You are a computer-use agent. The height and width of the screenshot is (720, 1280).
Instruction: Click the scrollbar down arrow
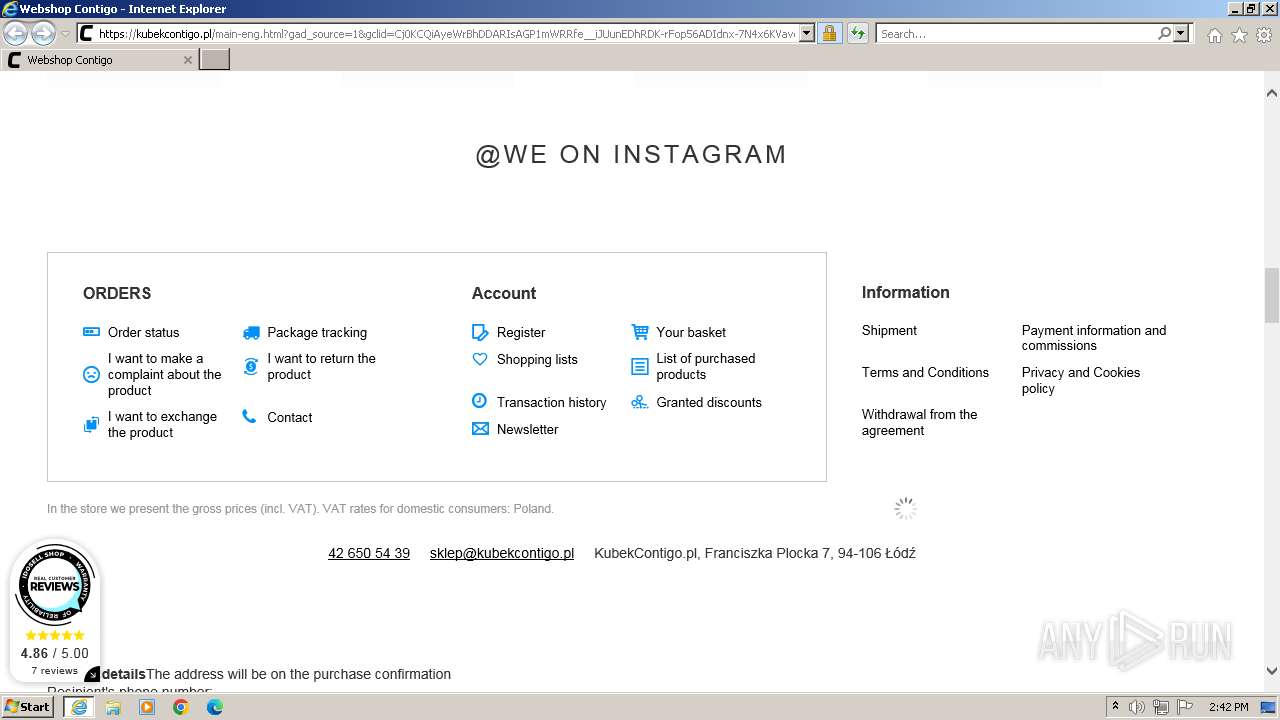(1272, 671)
